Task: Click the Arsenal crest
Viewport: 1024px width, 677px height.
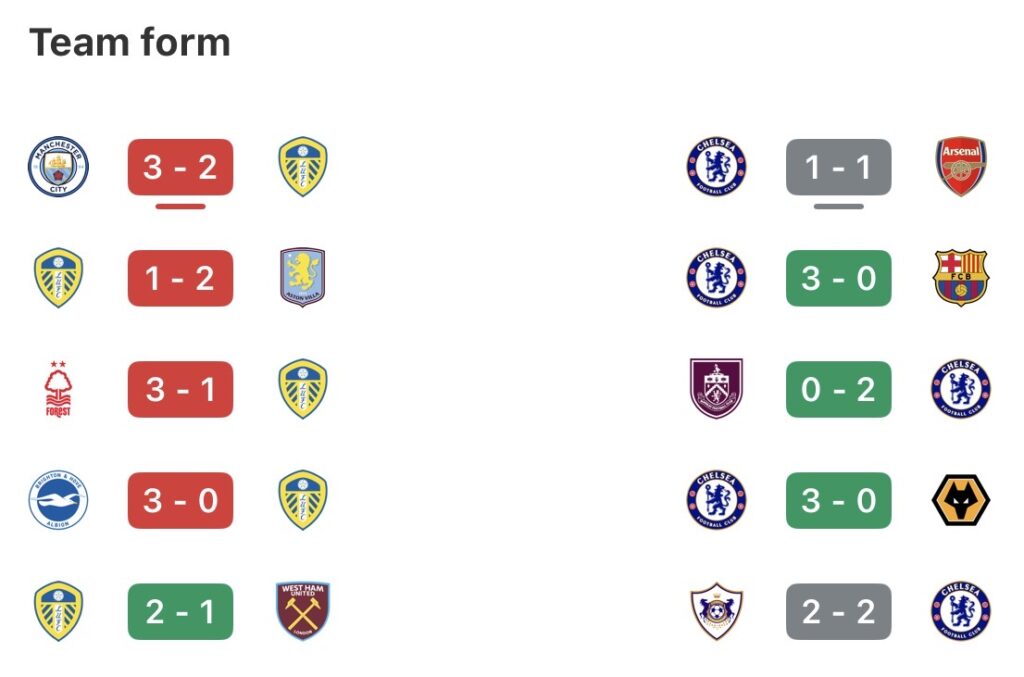Action: pyautogui.click(x=960, y=167)
